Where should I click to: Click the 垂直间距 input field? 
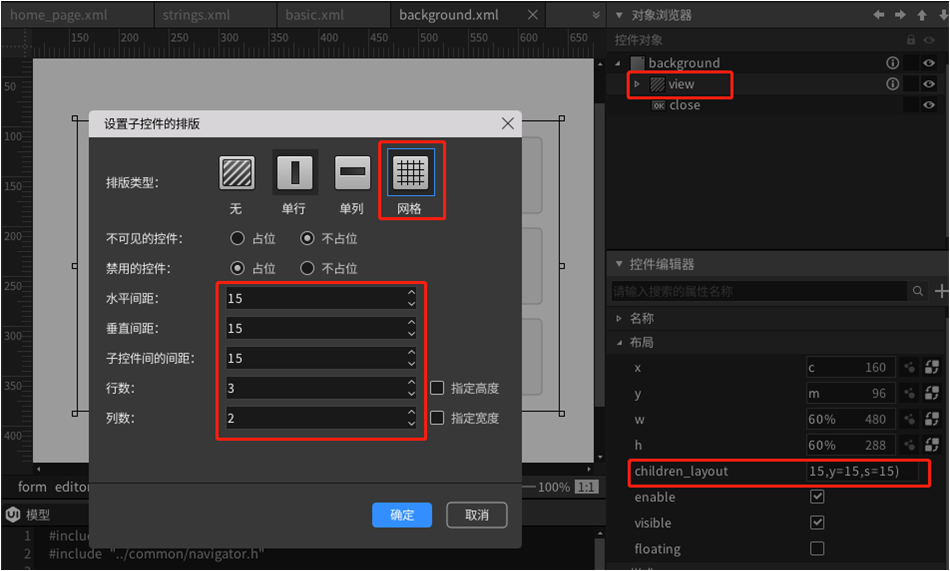tap(321, 328)
